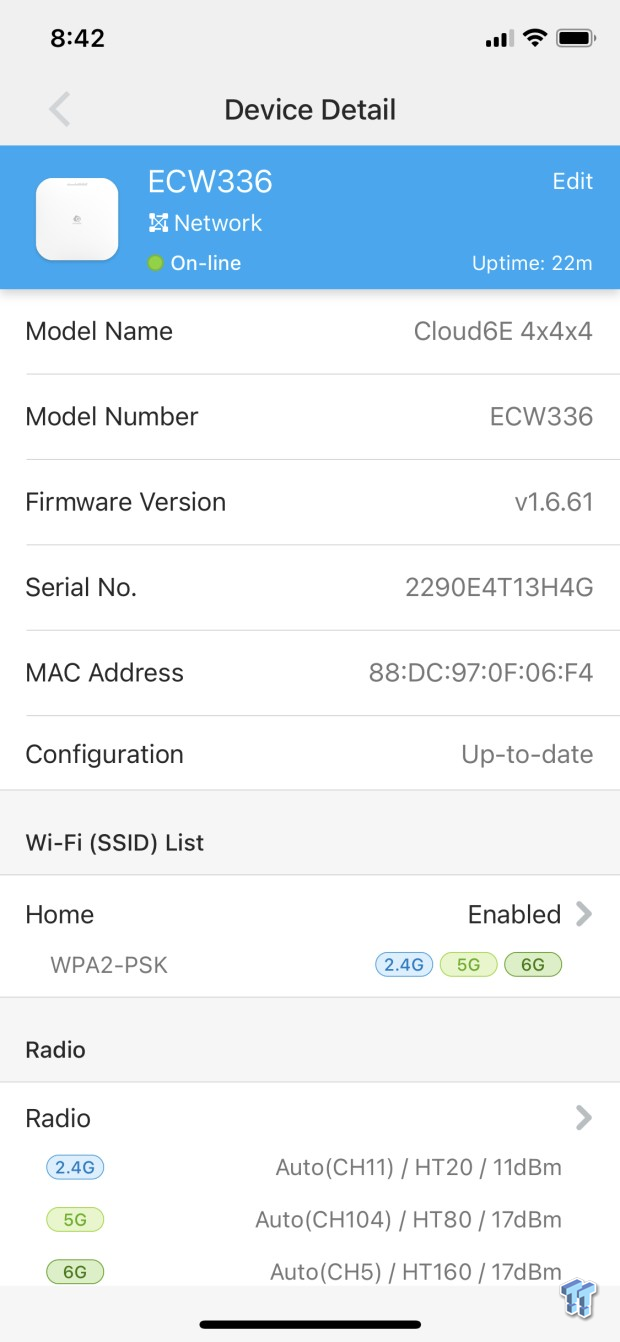The height and width of the screenshot is (1342, 620).
Task: Select the 2.4G badge under the Home SSID
Action: pyautogui.click(x=404, y=964)
